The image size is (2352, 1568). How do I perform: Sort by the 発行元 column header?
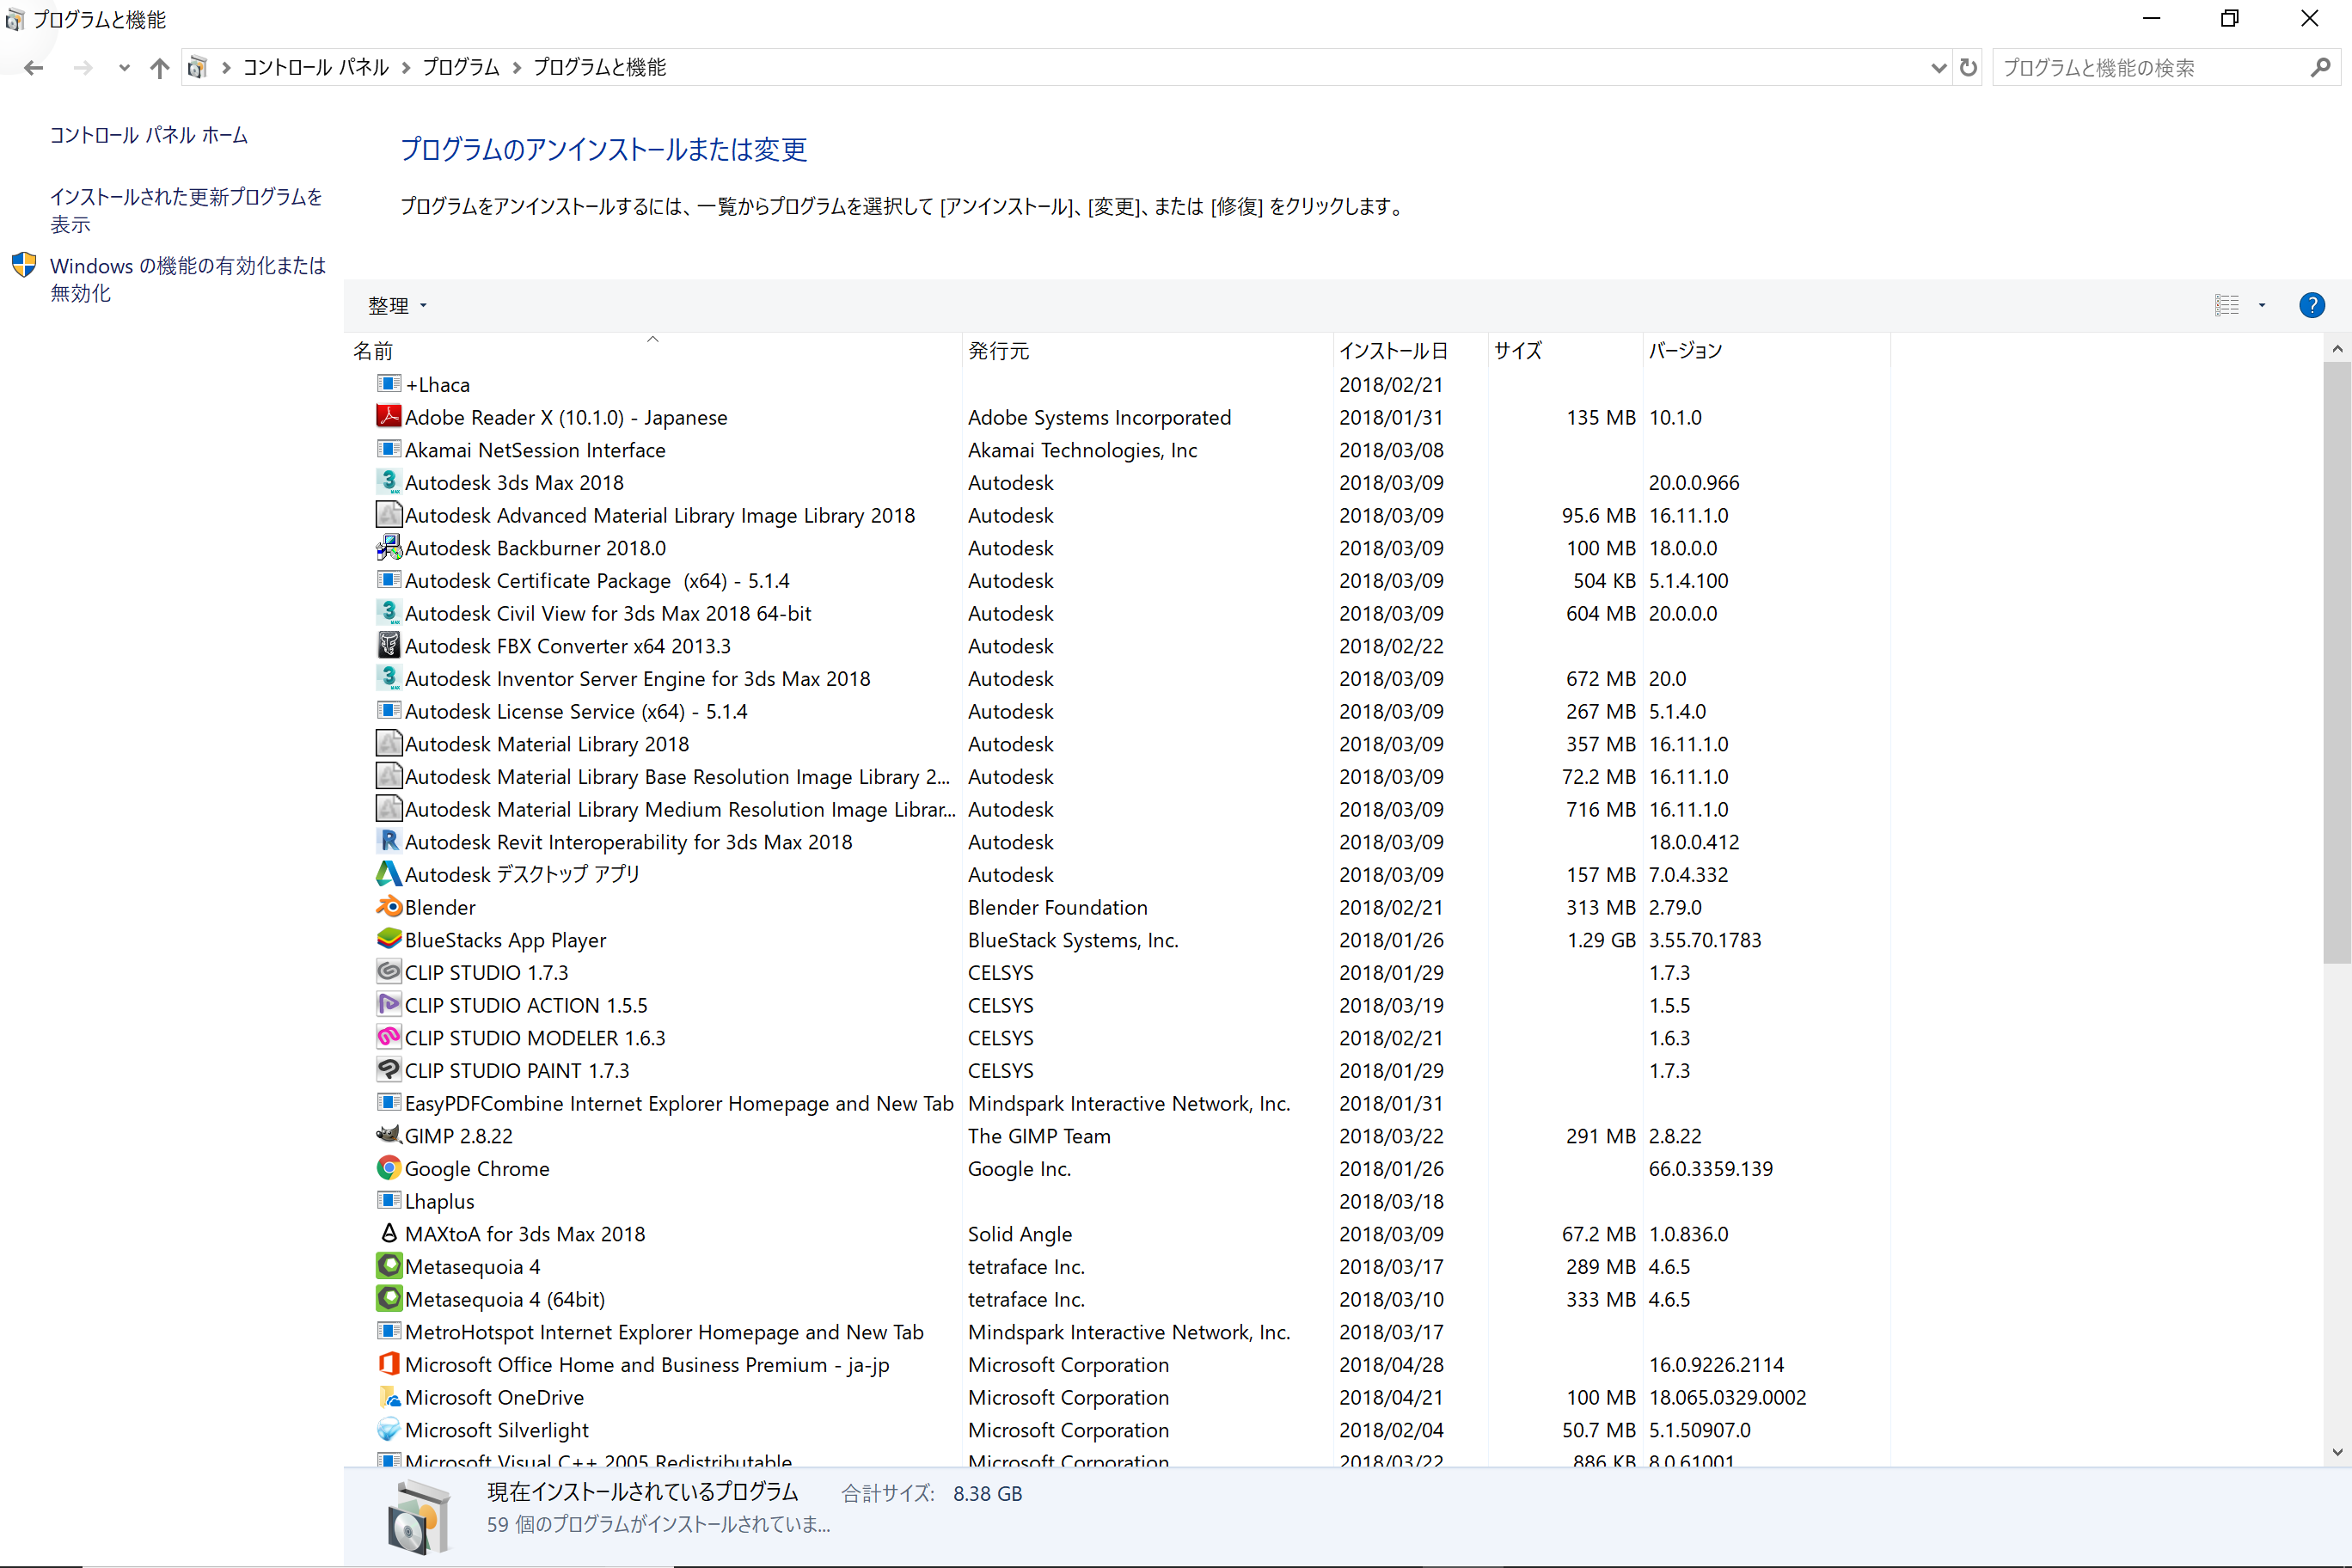click(x=998, y=351)
